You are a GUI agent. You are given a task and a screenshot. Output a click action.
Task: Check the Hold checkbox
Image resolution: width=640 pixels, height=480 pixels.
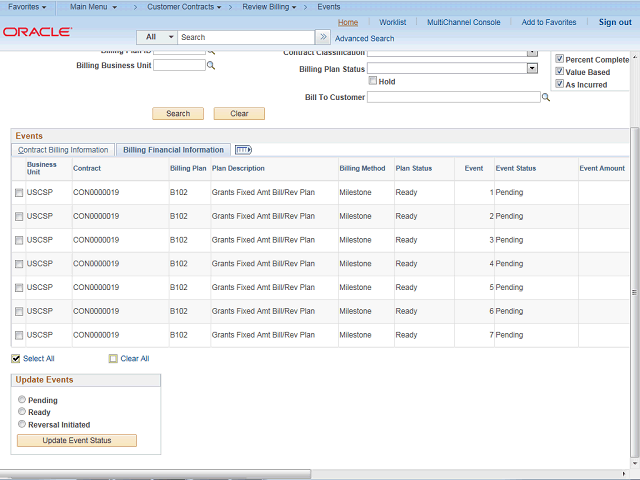(372, 81)
